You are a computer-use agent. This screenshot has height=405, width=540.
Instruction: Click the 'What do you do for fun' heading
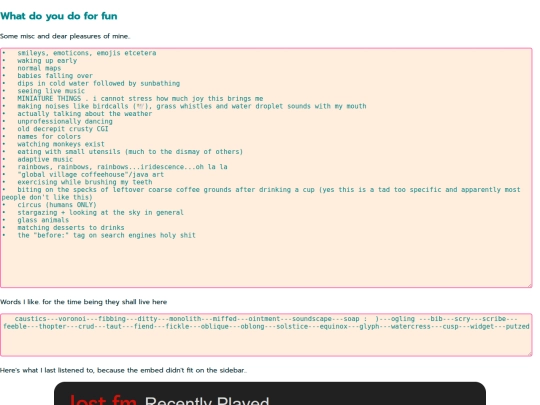[59, 16]
